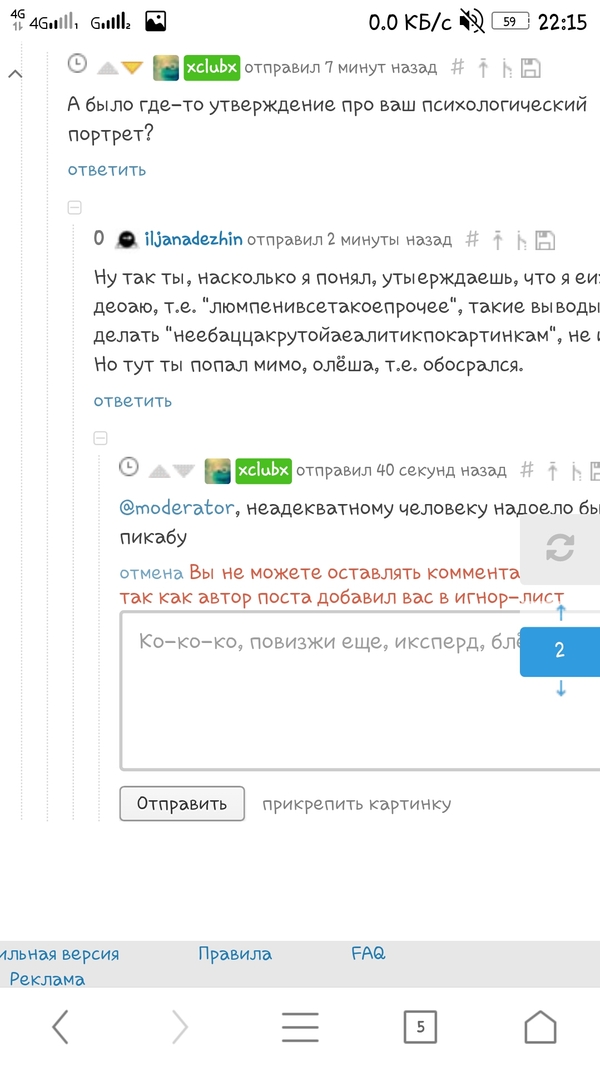Jump to next new comment arrow

point(560,688)
